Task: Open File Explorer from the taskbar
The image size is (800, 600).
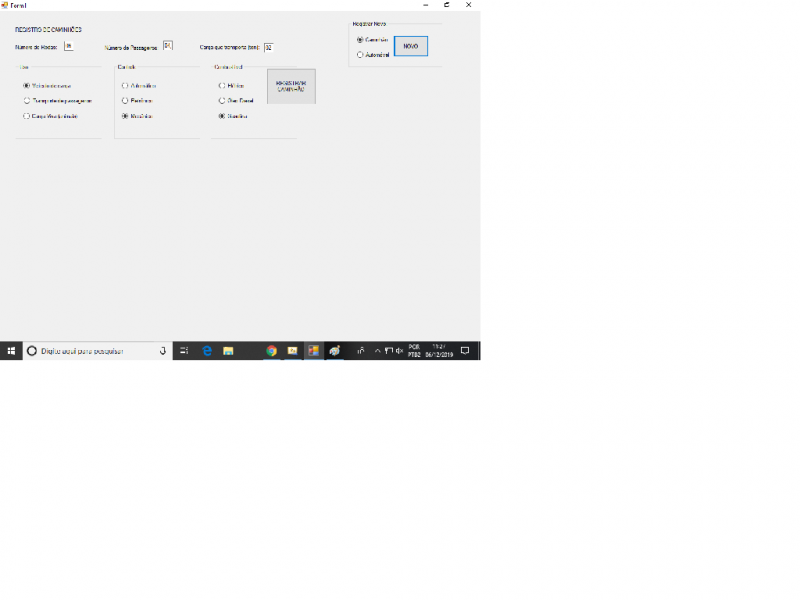Action: coord(228,351)
